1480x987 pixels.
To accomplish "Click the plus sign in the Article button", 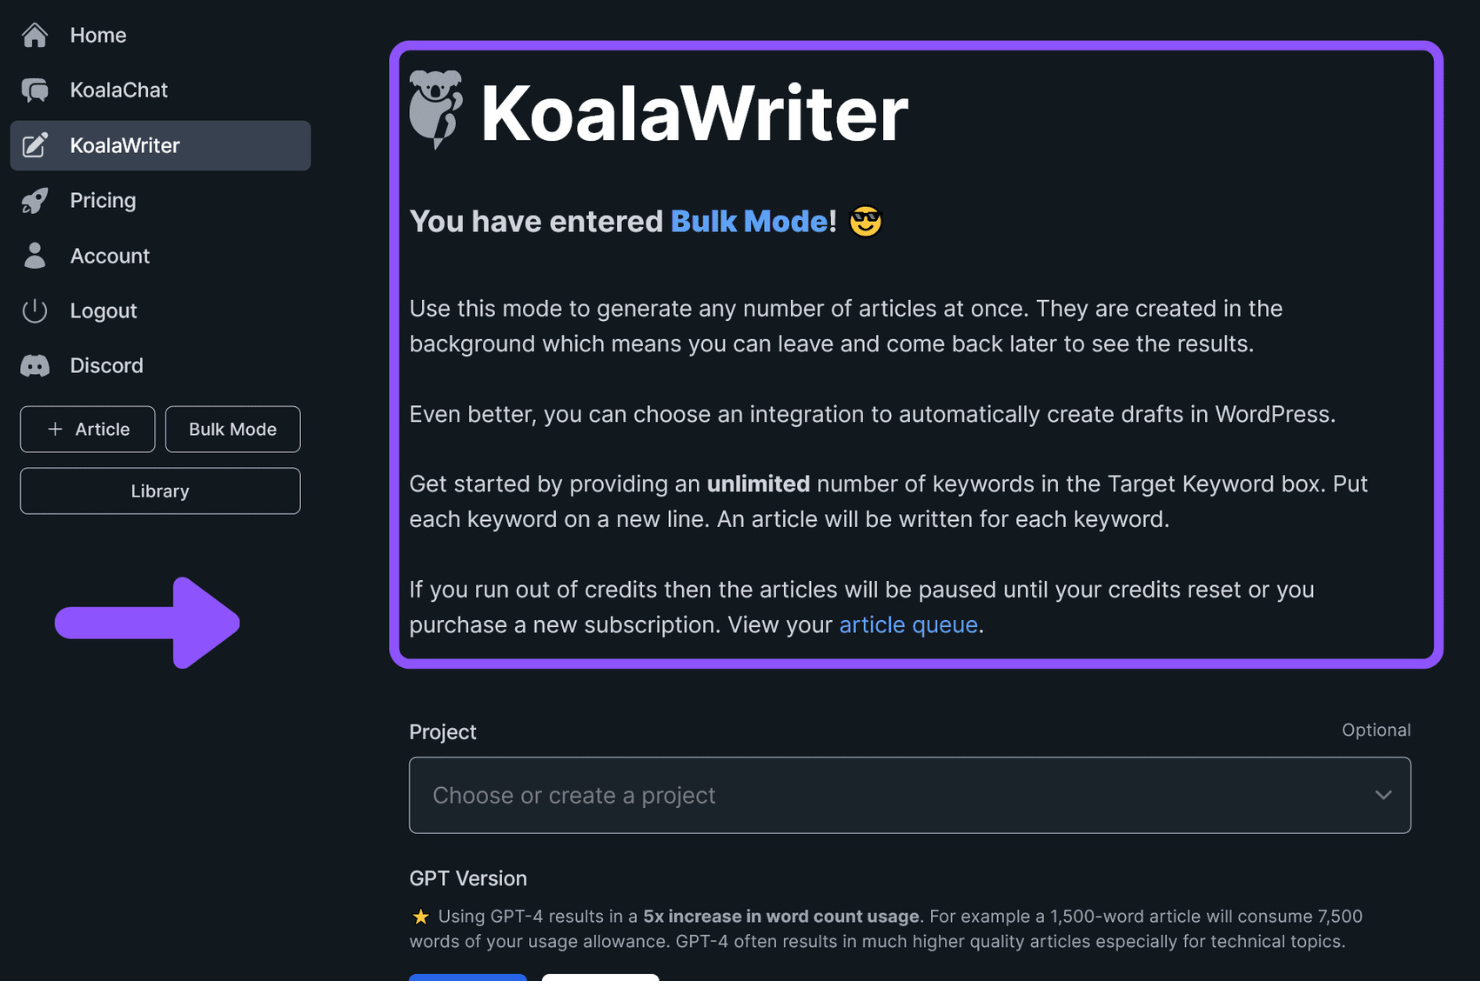I will (55, 429).
